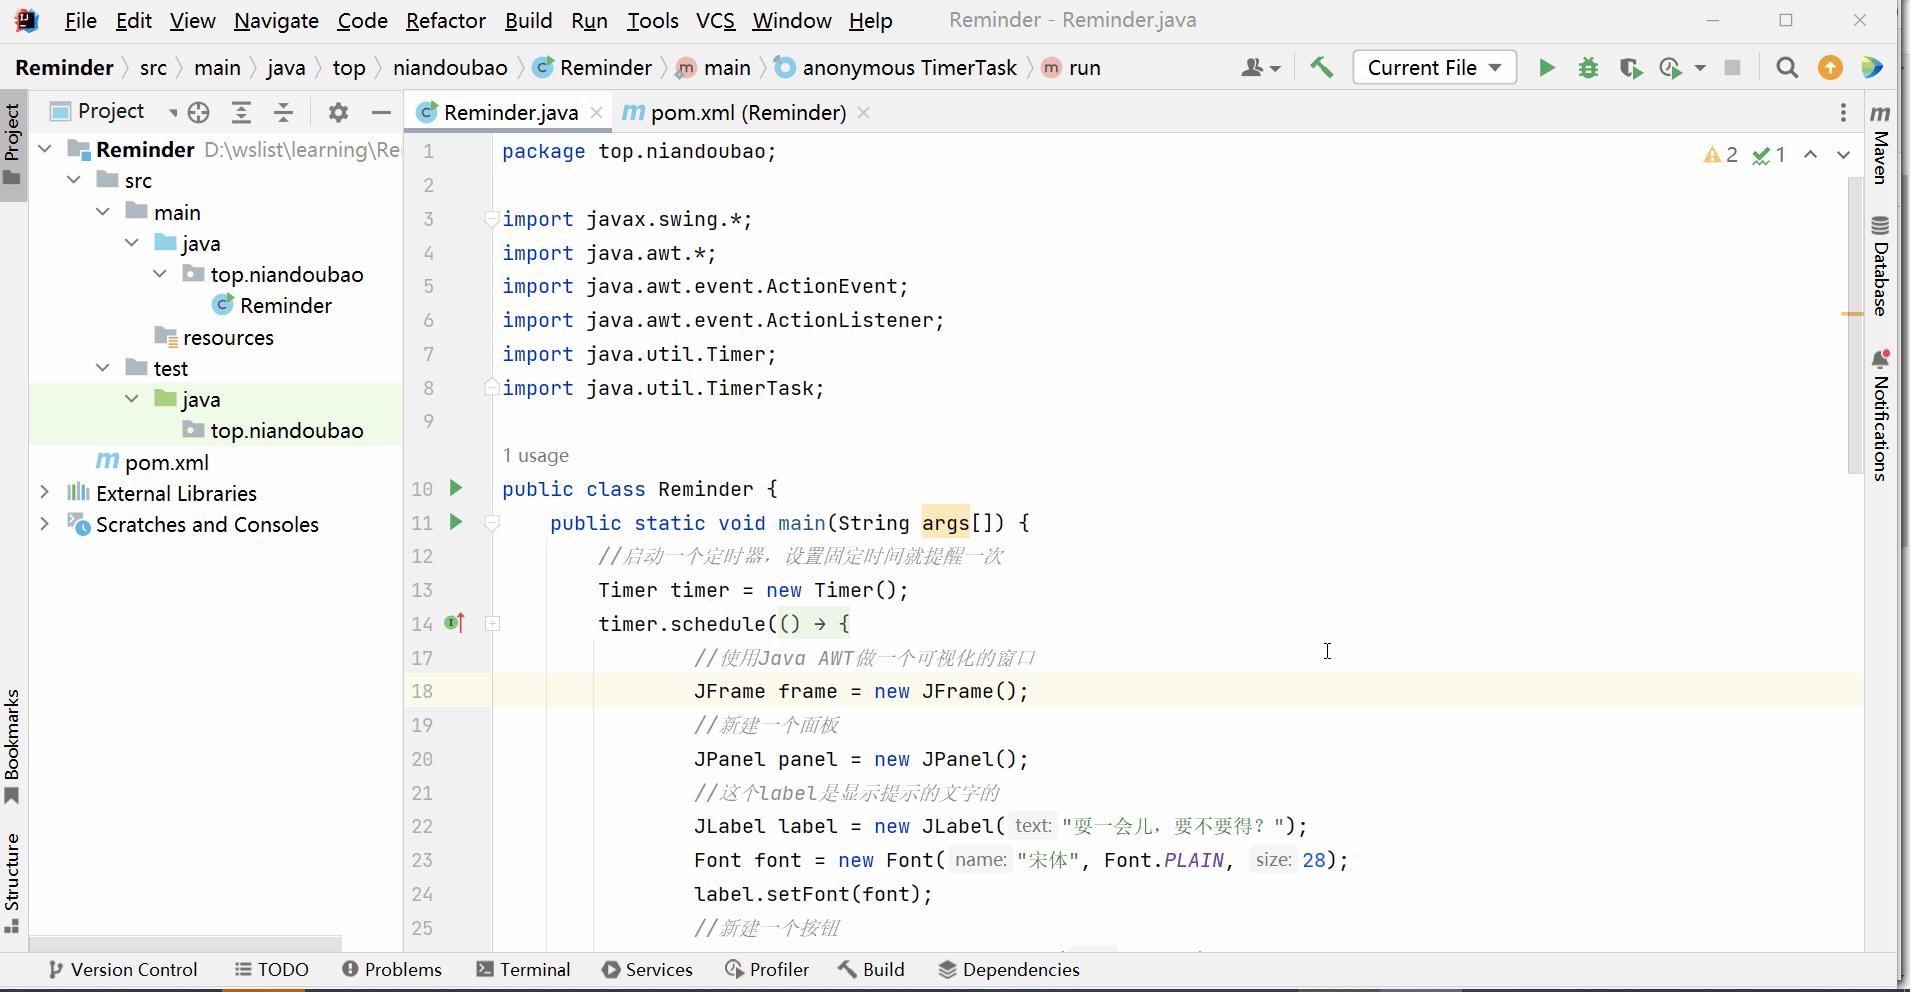The height and width of the screenshot is (992, 1915).
Task: Click the 1 usage hint above class
Action: point(535,455)
